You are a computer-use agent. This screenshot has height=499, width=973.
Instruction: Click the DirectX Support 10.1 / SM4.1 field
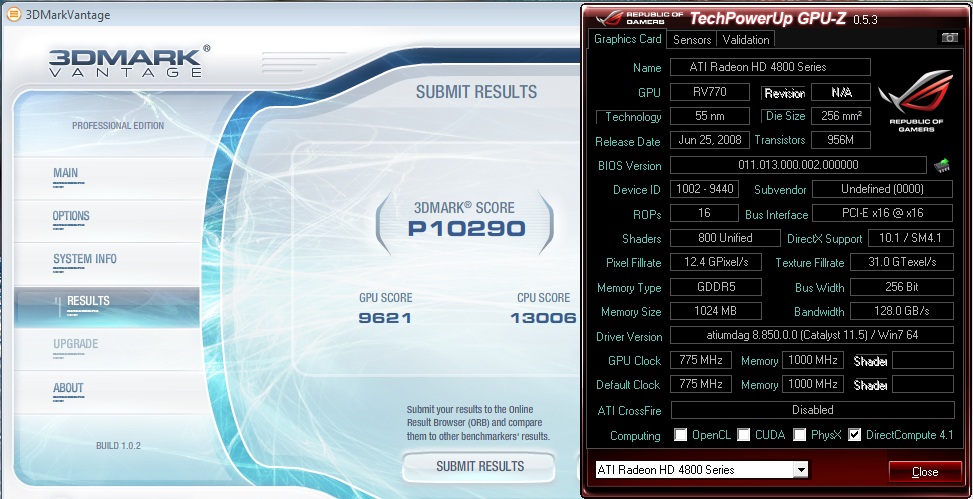click(910, 238)
